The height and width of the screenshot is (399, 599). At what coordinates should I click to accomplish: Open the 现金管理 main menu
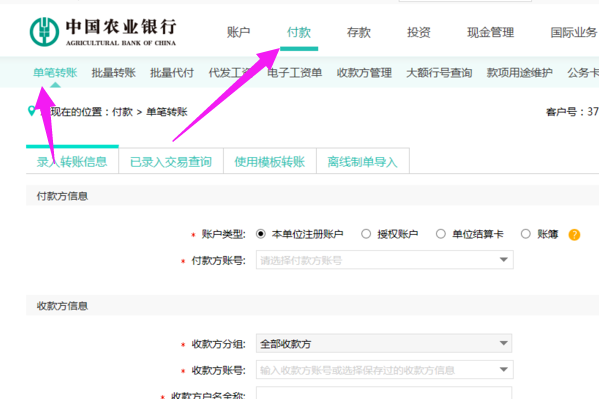point(491,32)
